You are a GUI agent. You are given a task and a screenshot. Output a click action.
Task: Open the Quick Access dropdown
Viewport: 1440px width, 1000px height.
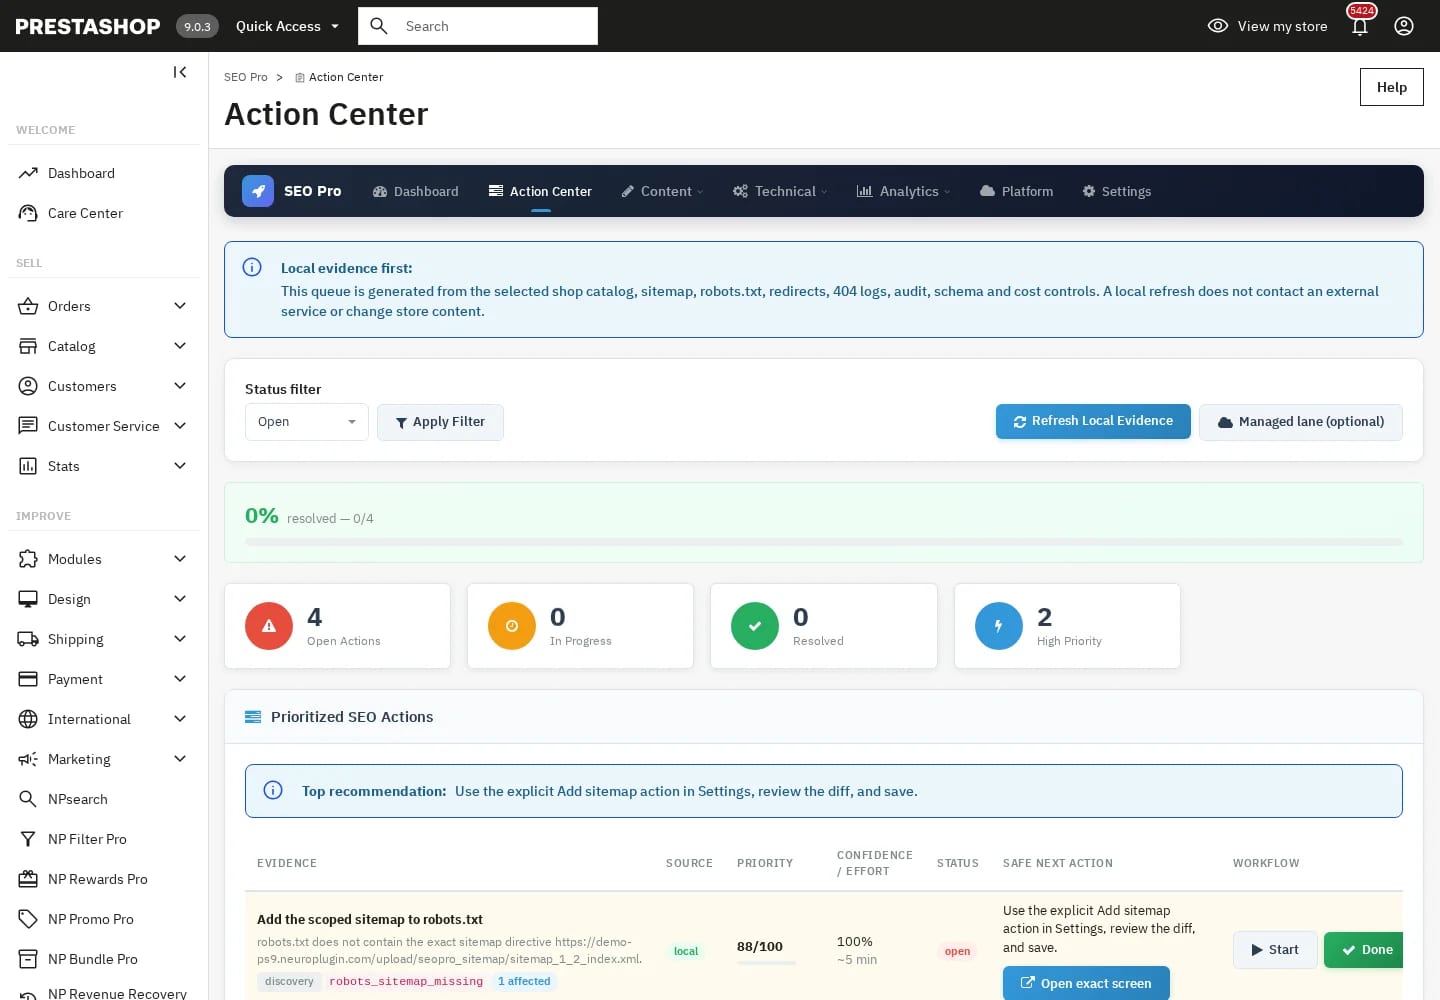(x=288, y=26)
